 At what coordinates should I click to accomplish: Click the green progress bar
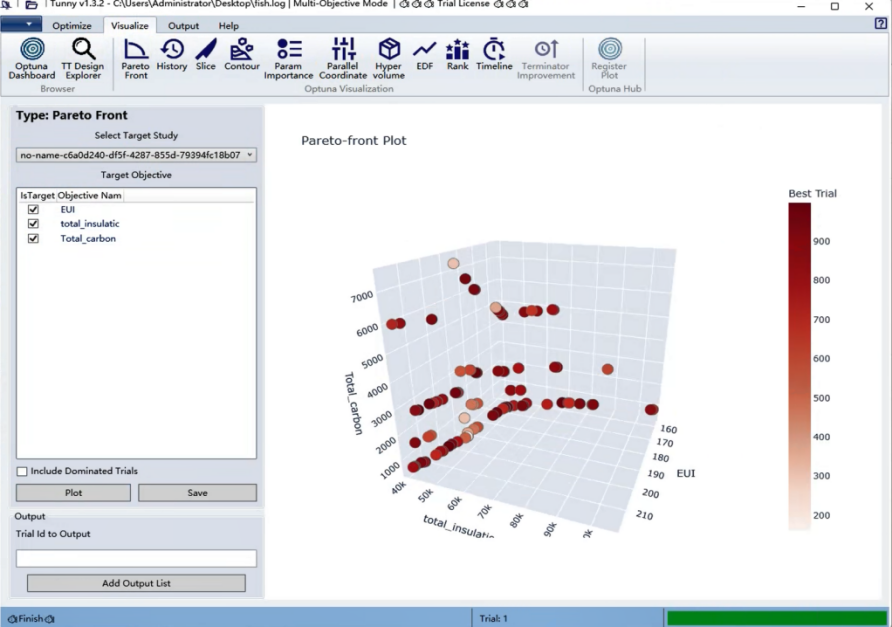(x=777, y=618)
